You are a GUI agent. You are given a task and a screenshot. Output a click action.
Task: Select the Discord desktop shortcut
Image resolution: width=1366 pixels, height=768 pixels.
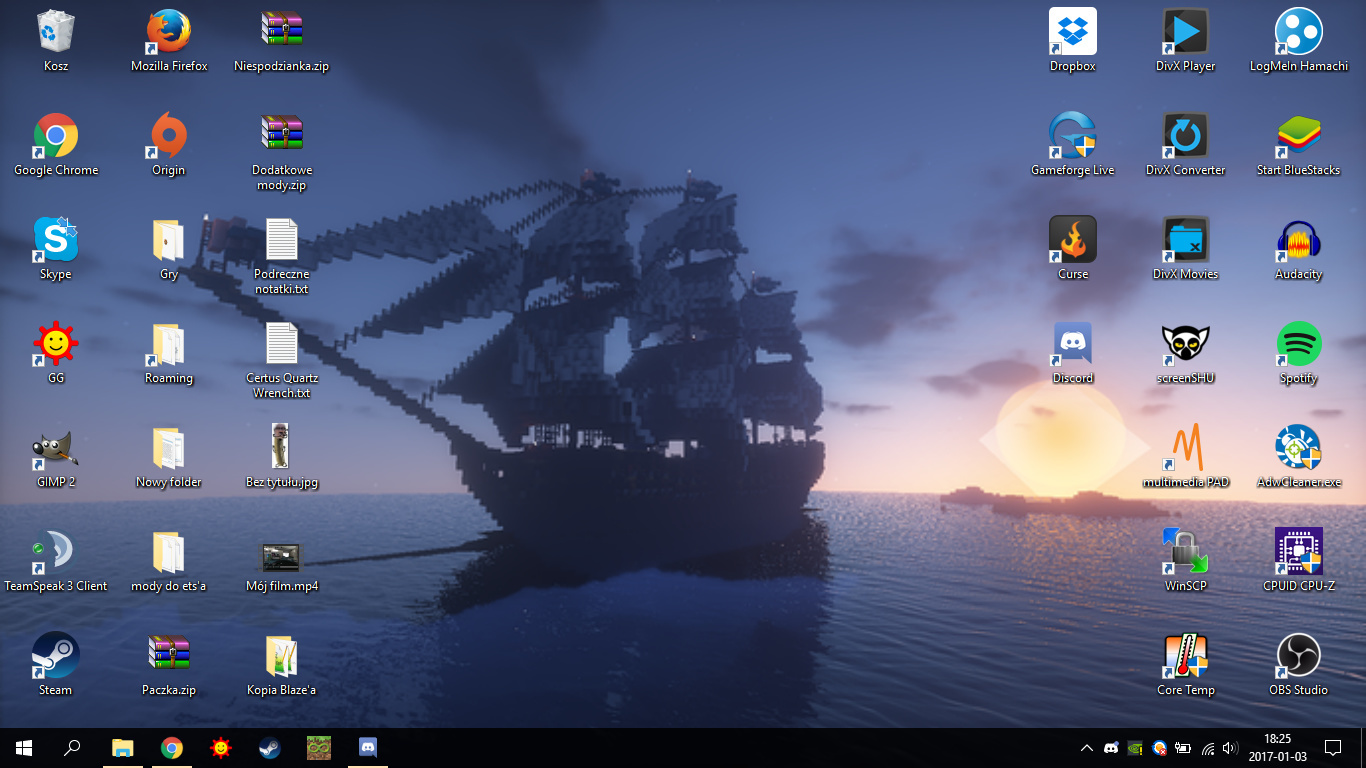click(1073, 344)
